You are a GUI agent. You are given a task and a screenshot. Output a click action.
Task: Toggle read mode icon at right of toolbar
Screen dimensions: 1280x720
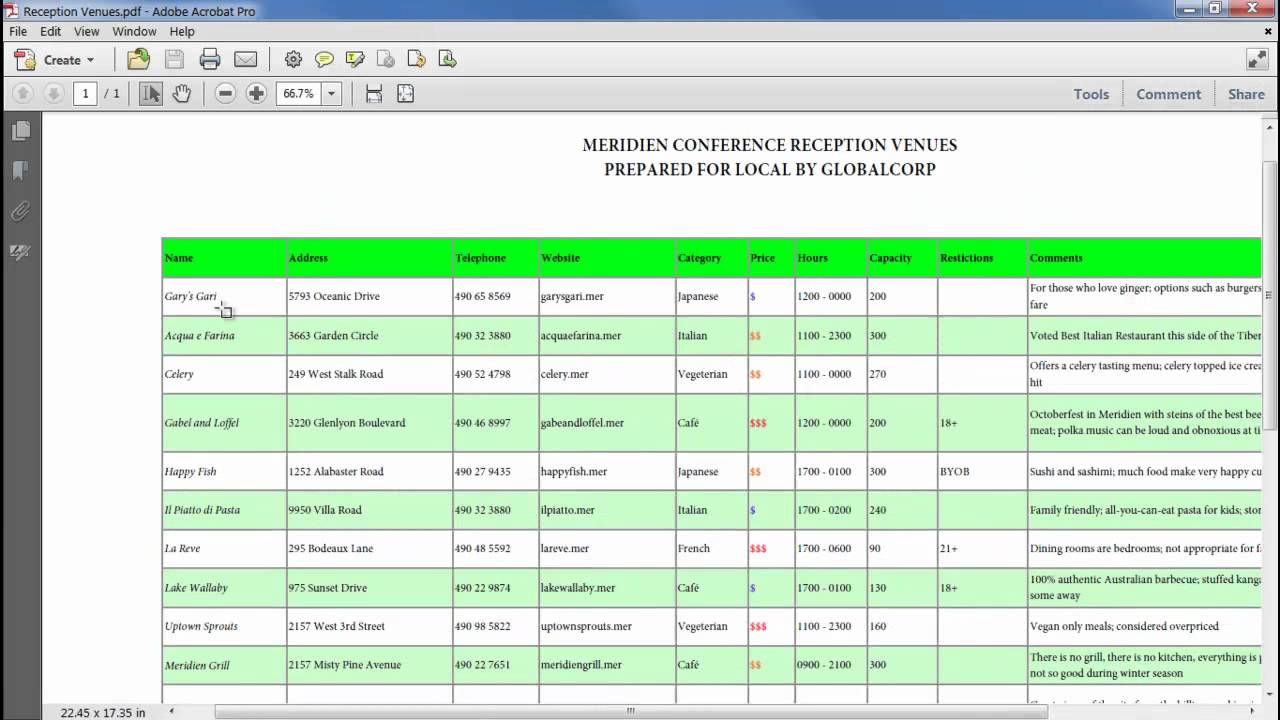click(1257, 60)
